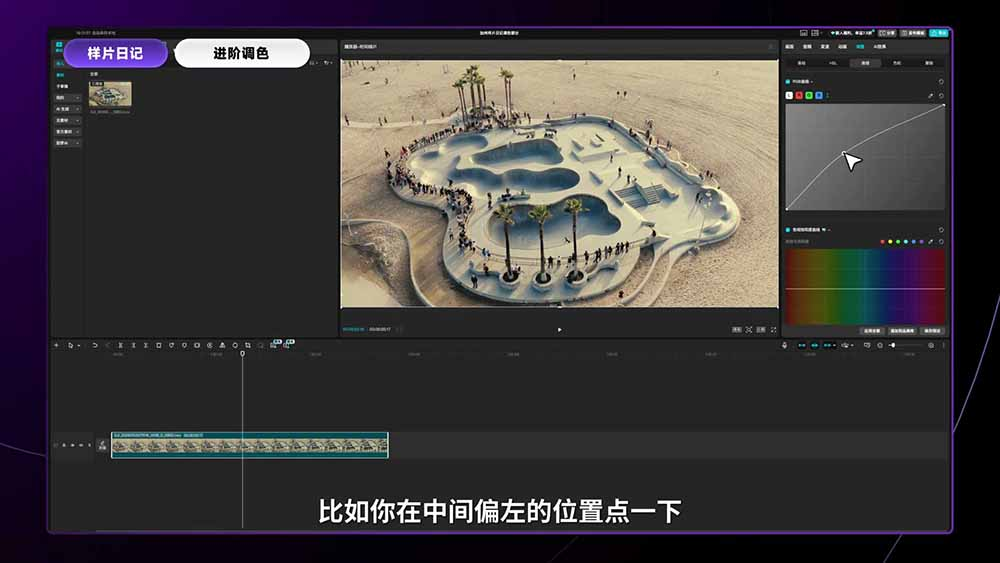Select the active Curves sub-tab

click(865, 63)
